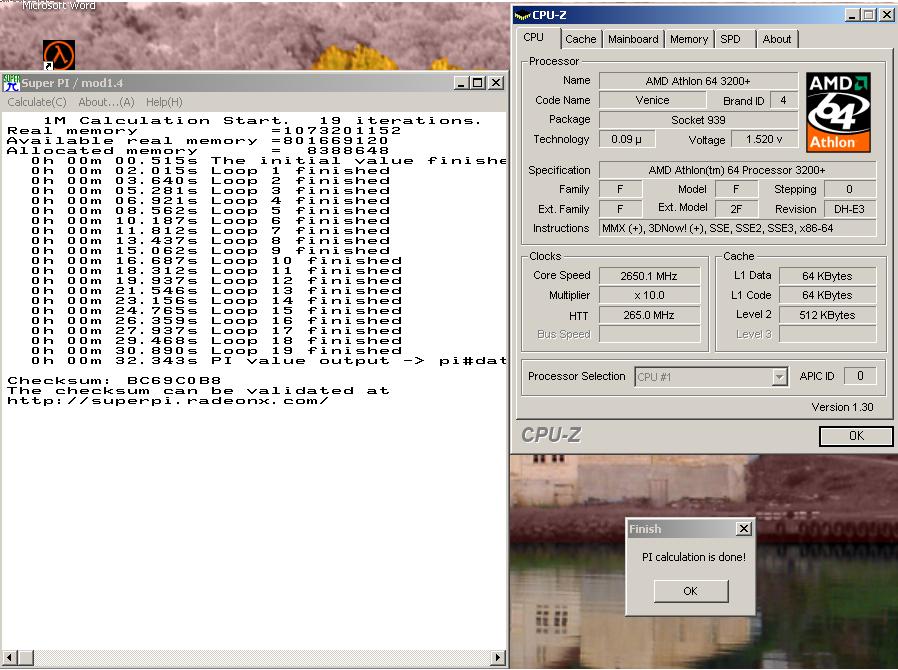Viewport: 898px width, 670px height.
Task: Click the Super PI scrollbar right arrow
Action: tap(498, 657)
